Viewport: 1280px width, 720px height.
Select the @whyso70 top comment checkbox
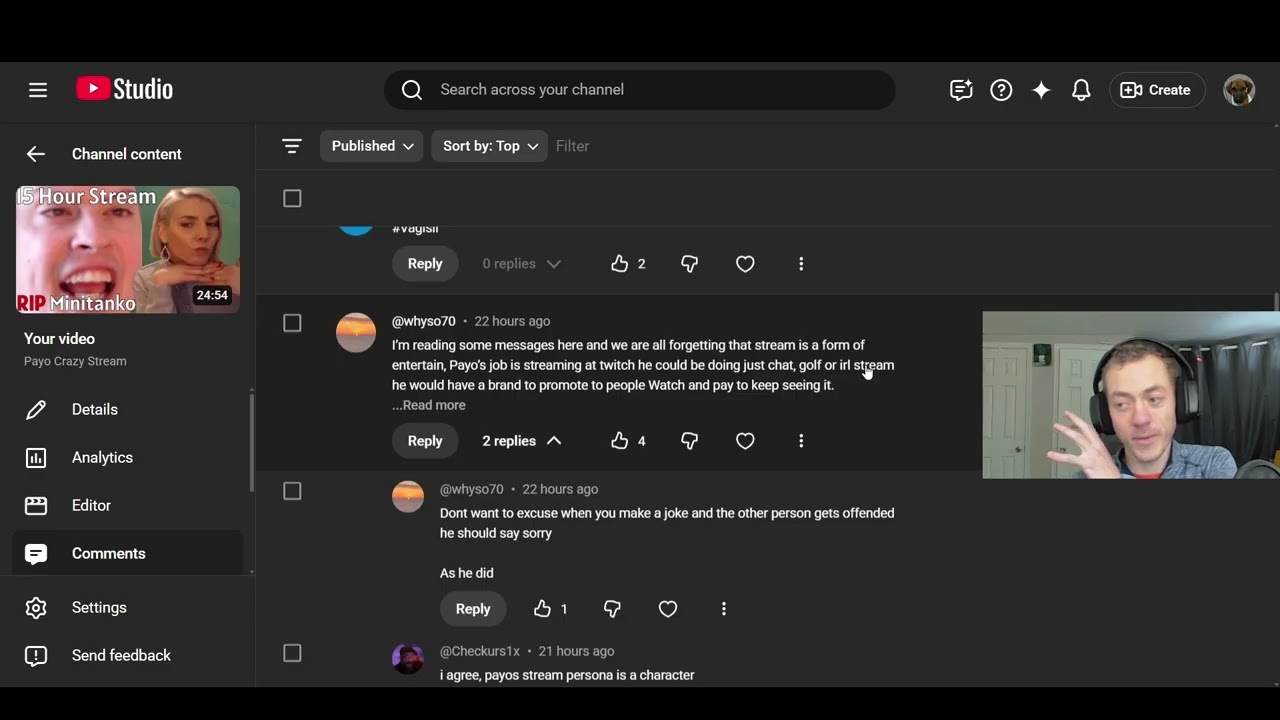292,323
